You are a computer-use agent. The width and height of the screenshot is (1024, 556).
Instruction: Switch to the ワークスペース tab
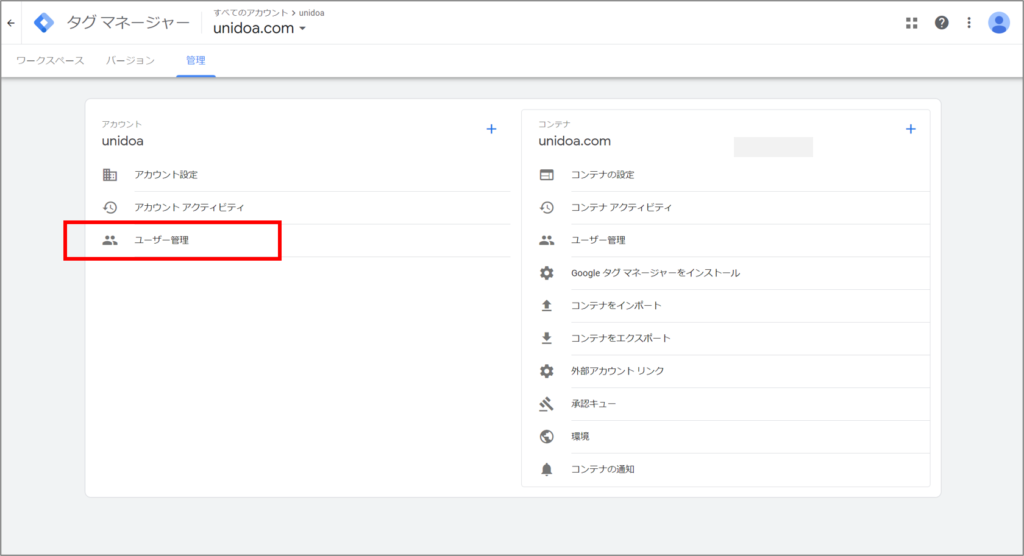[50, 61]
